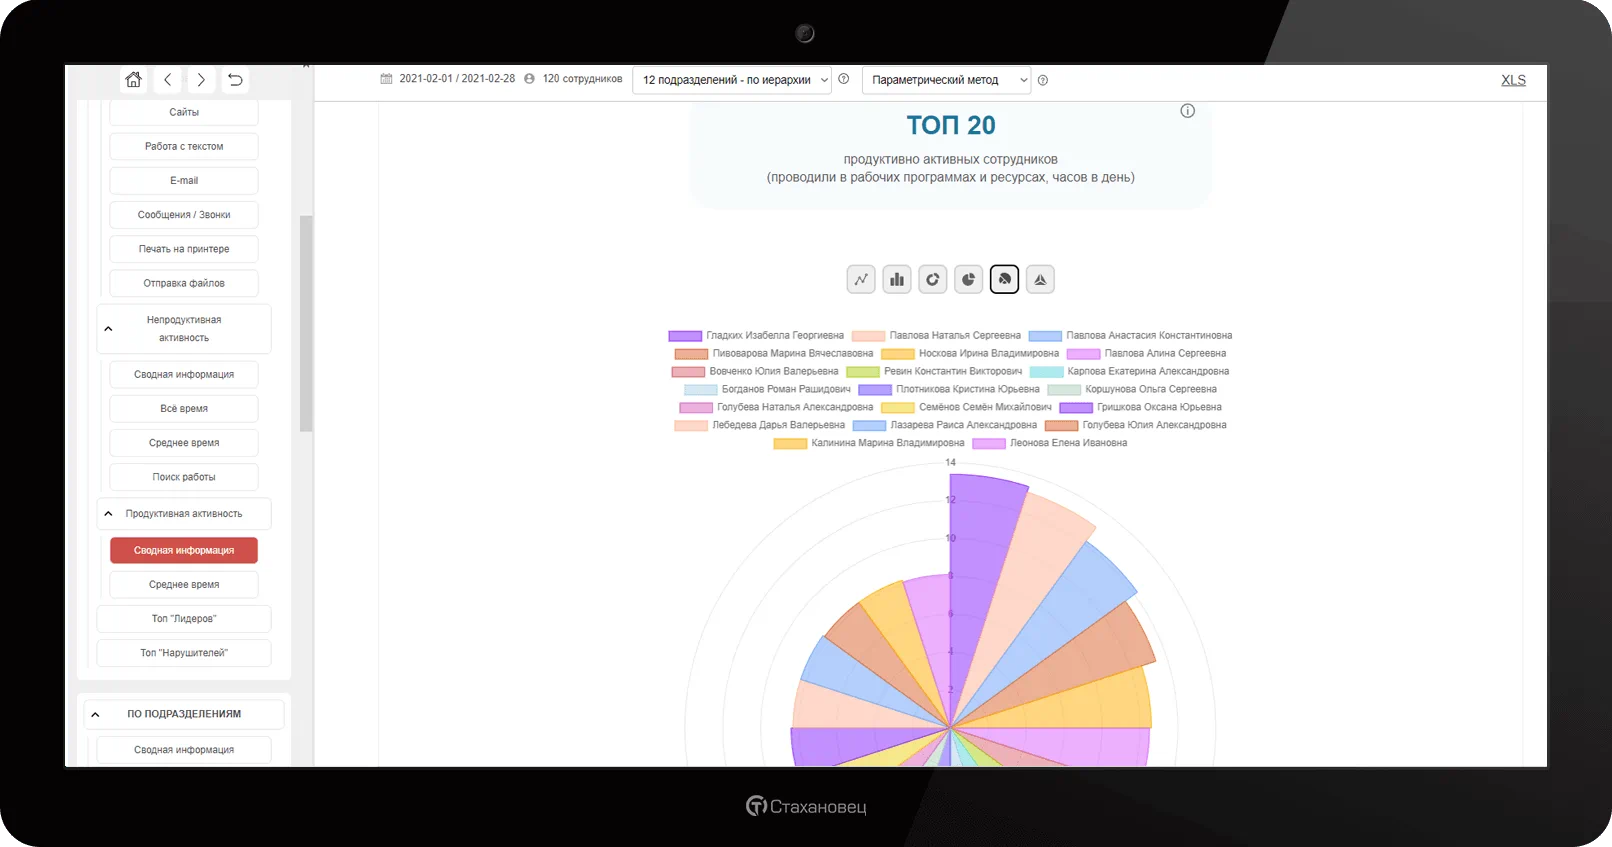The image size is (1612, 847).
Task: Switch to pie chart view
Action: [968, 279]
